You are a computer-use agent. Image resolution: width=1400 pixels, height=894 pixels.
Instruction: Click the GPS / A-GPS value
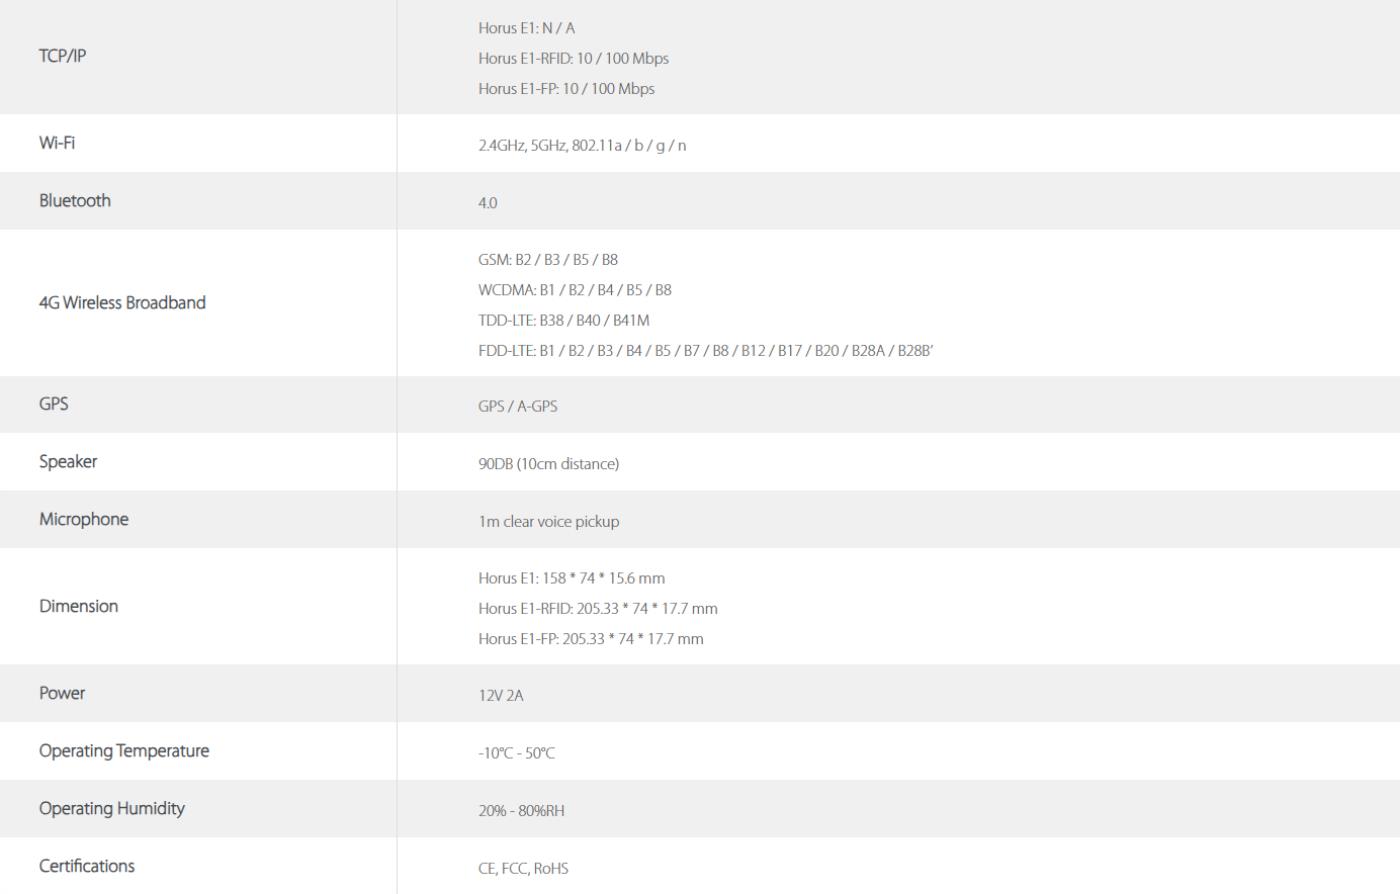(x=518, y=406)
